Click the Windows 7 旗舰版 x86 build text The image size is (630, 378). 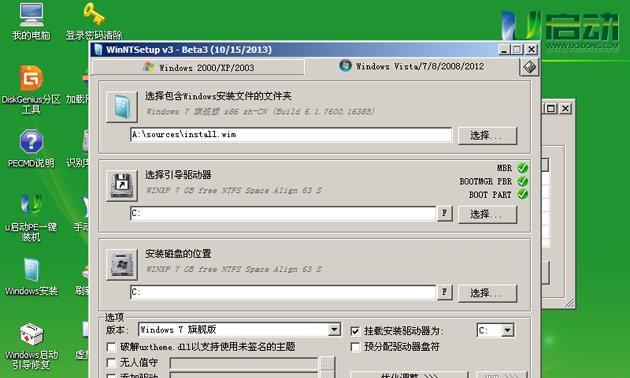coord(260,111)
